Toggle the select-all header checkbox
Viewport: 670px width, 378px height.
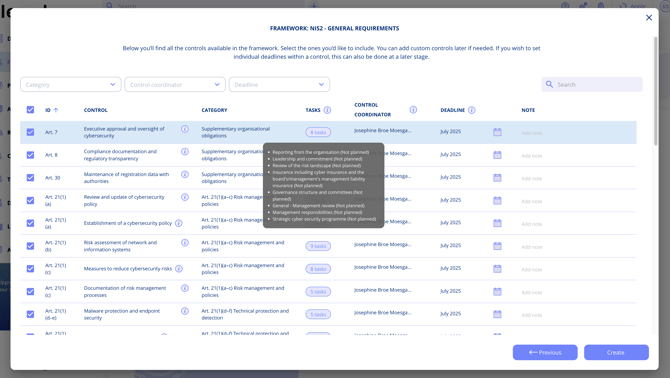30,110
